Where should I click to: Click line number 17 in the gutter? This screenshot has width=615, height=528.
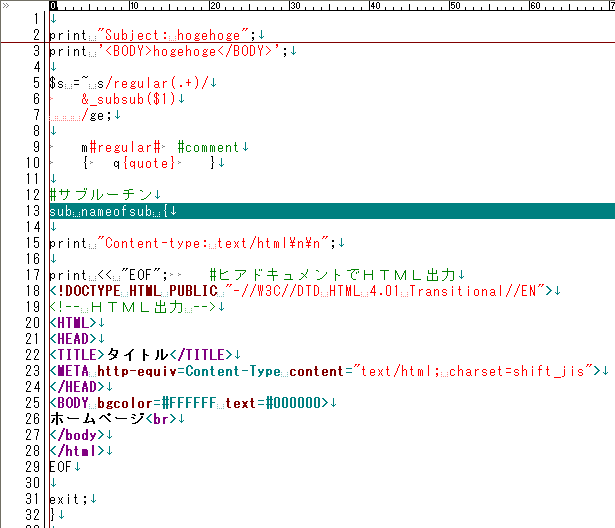click(34, 274)
